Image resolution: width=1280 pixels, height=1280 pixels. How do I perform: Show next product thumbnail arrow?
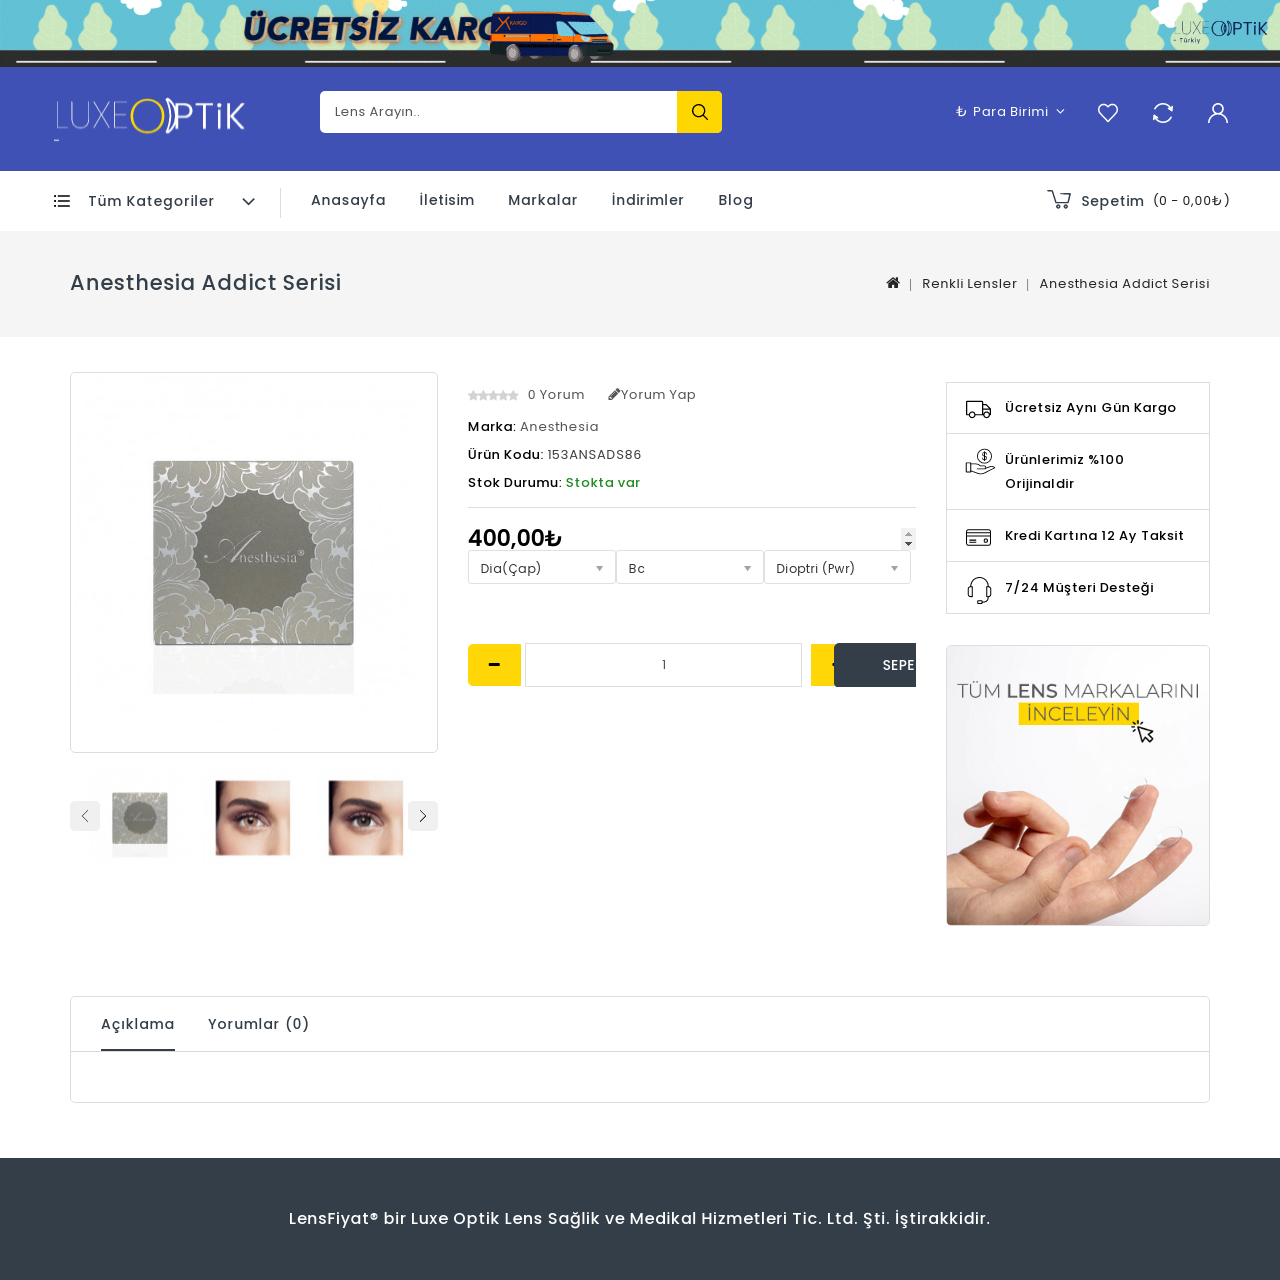423,816
